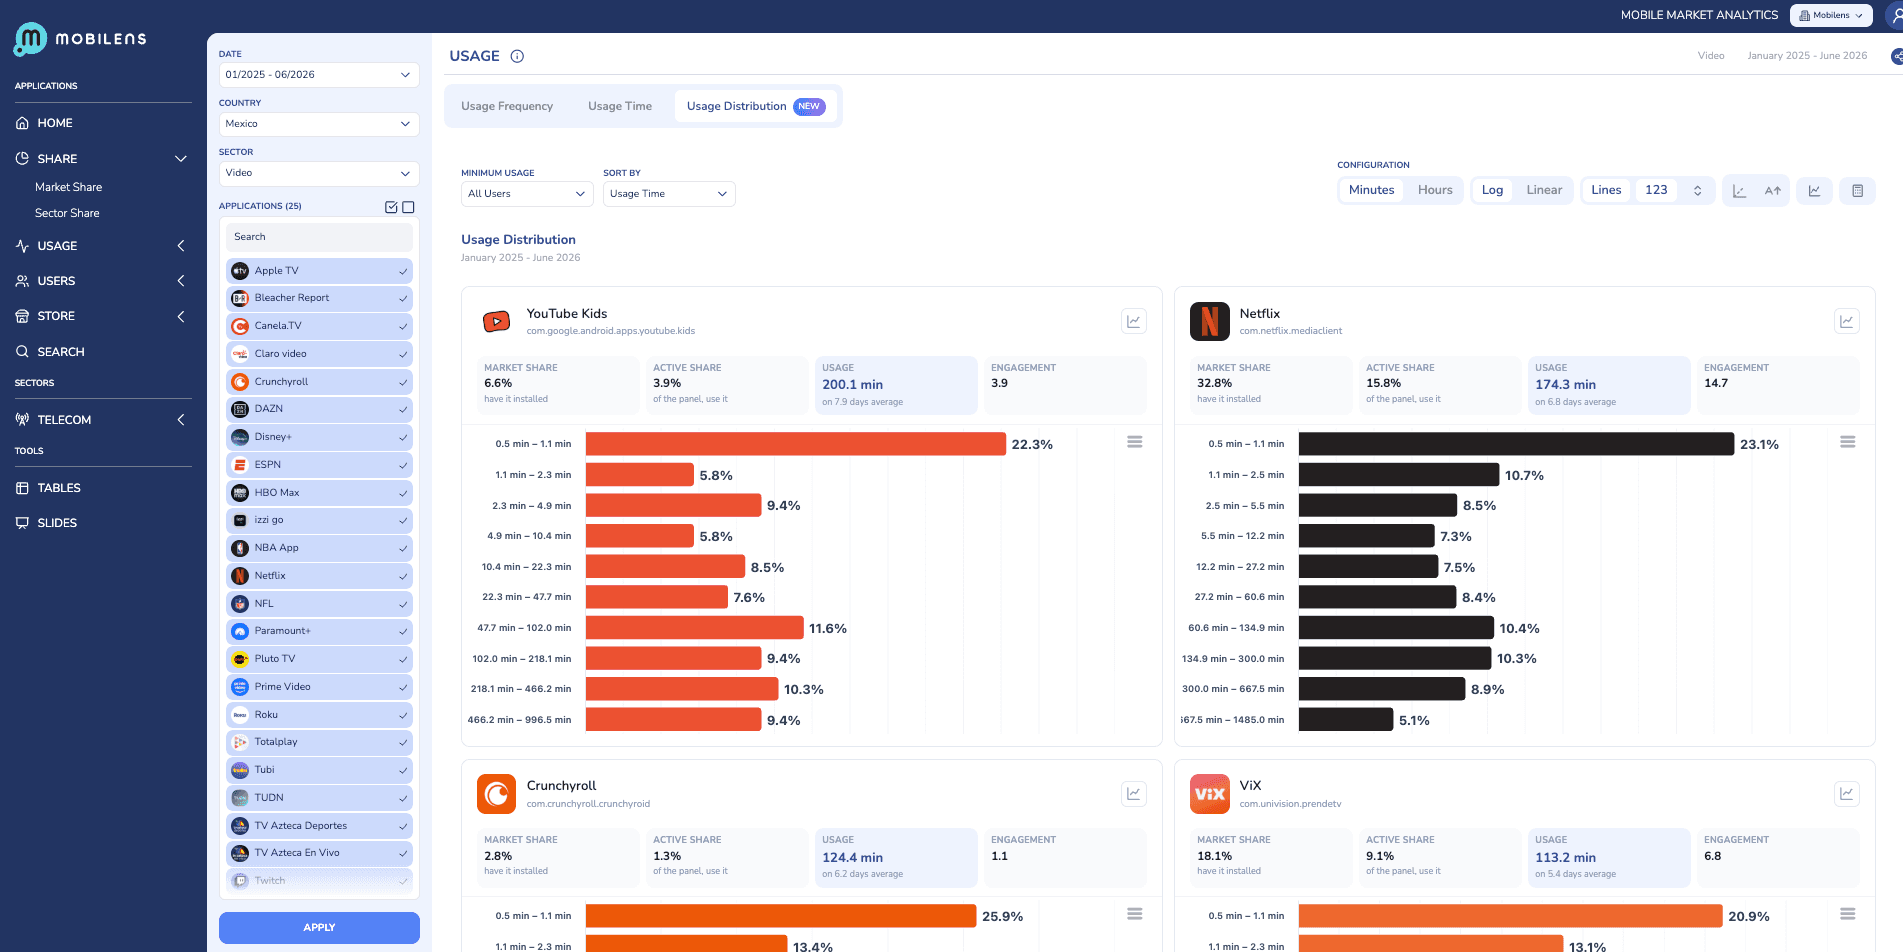Open YouTube Kids trend chart icon
Image resolution: width=1903 pixels, height=952 pixels.
pos(1133,321)
